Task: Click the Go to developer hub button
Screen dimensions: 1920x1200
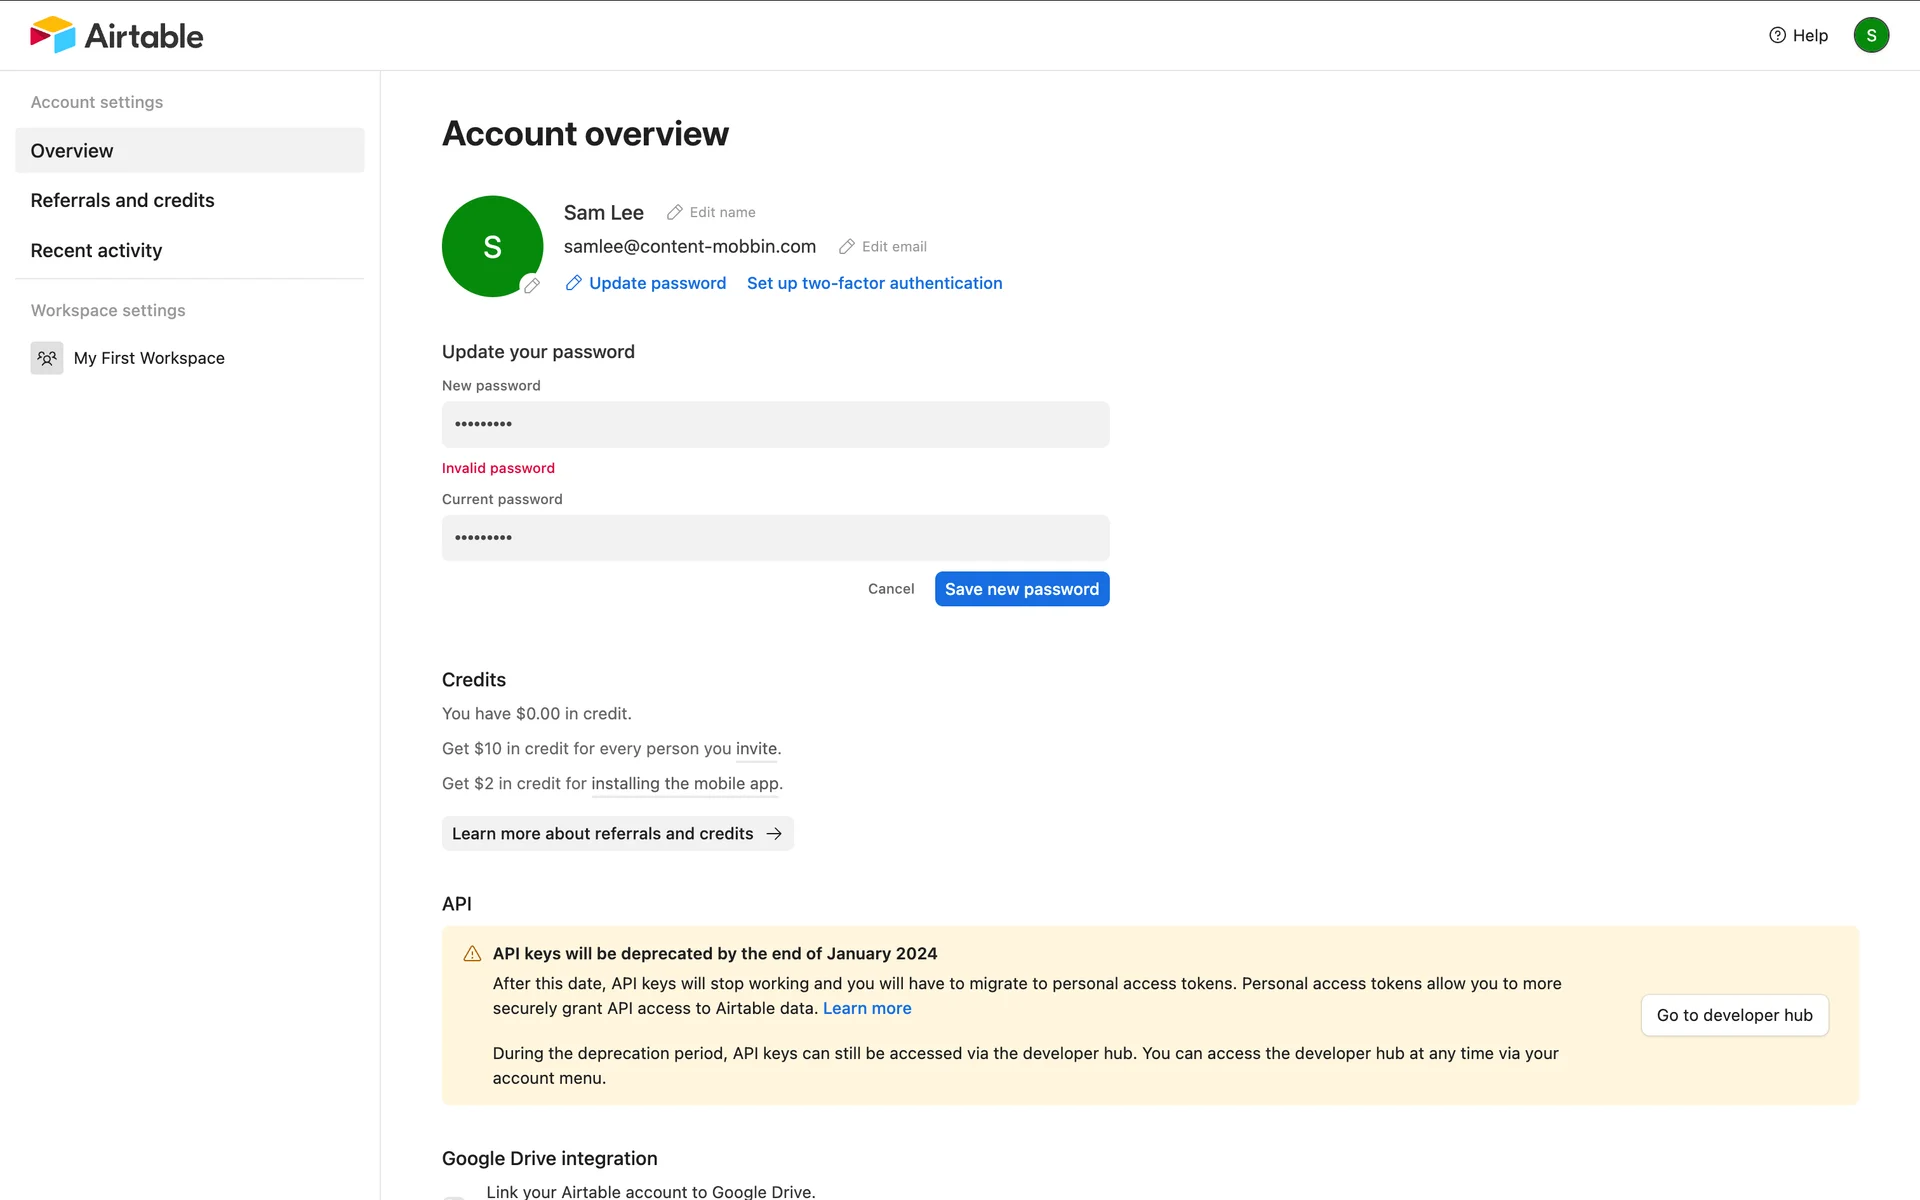Action: [x=1734, y=1015]
